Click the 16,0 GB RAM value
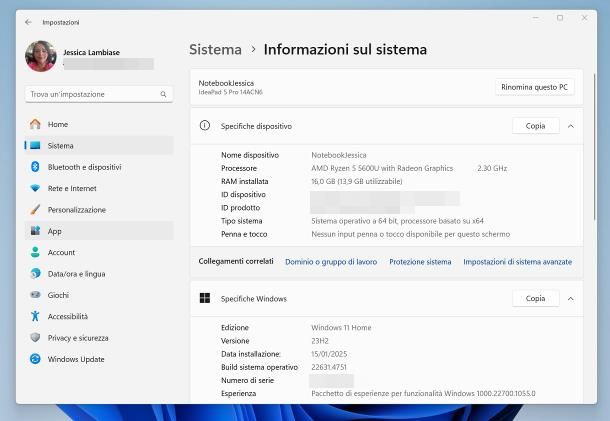610x421 pixels. coord(357,181)
